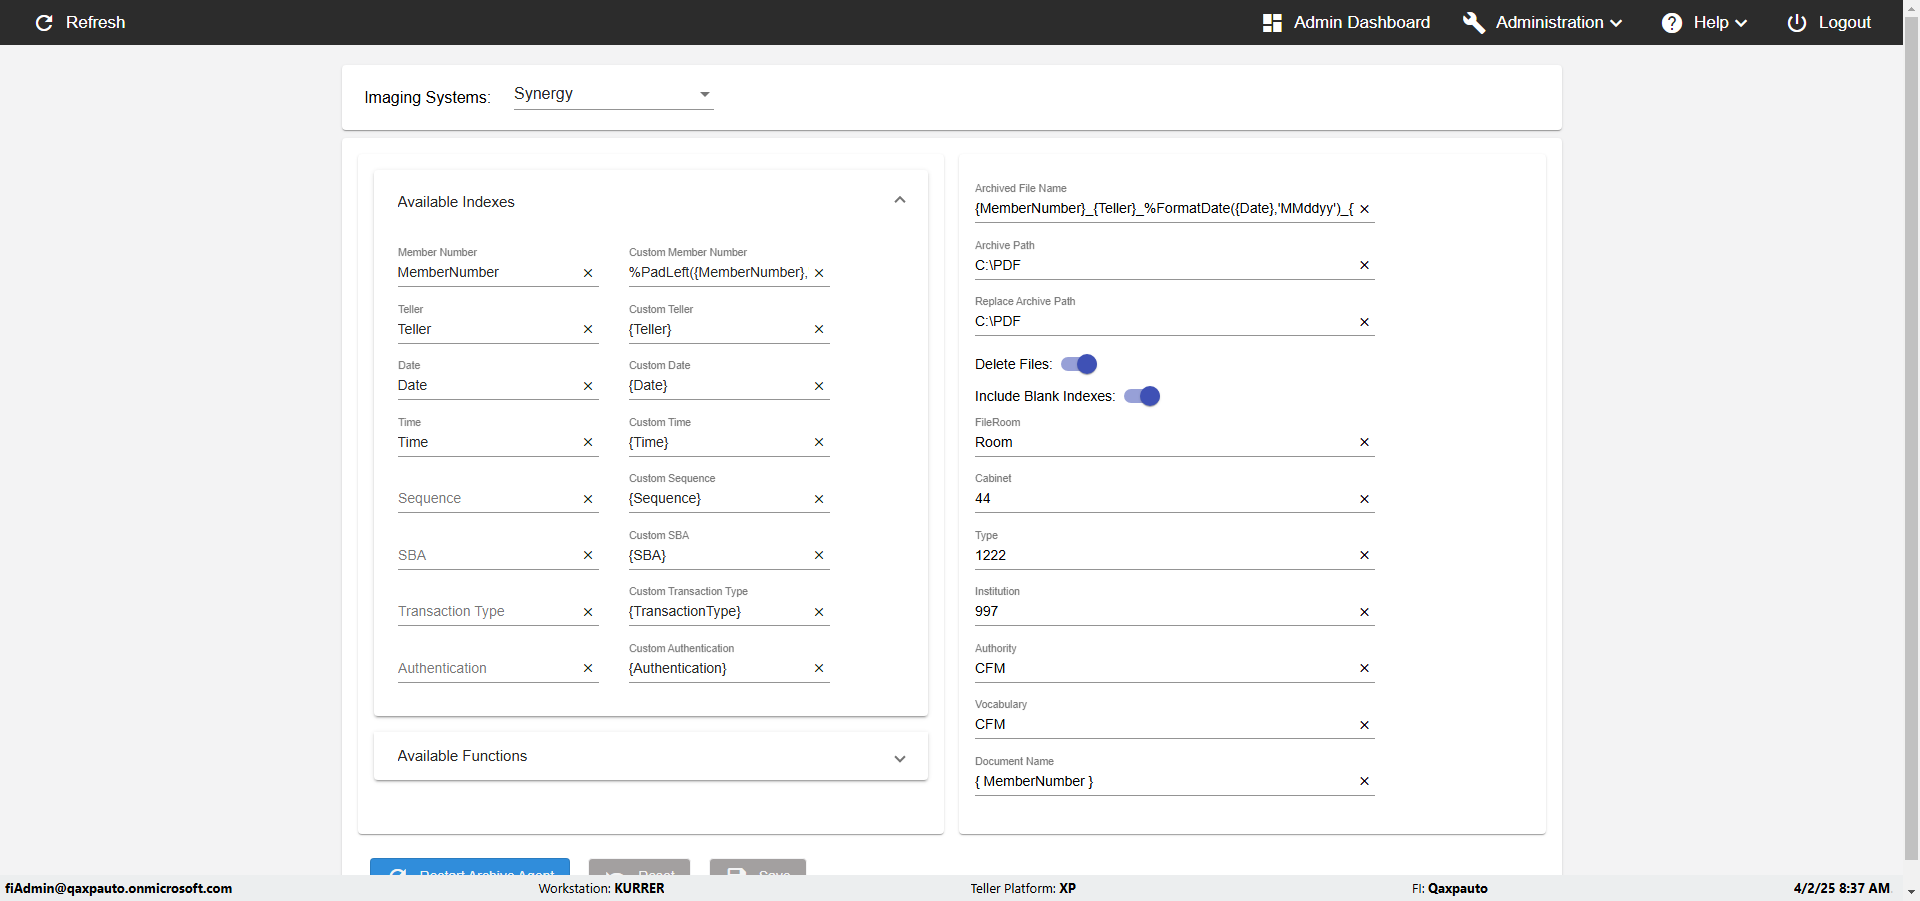
Task: Open the Imaging Systems dropdown
Action: point(613,94)
